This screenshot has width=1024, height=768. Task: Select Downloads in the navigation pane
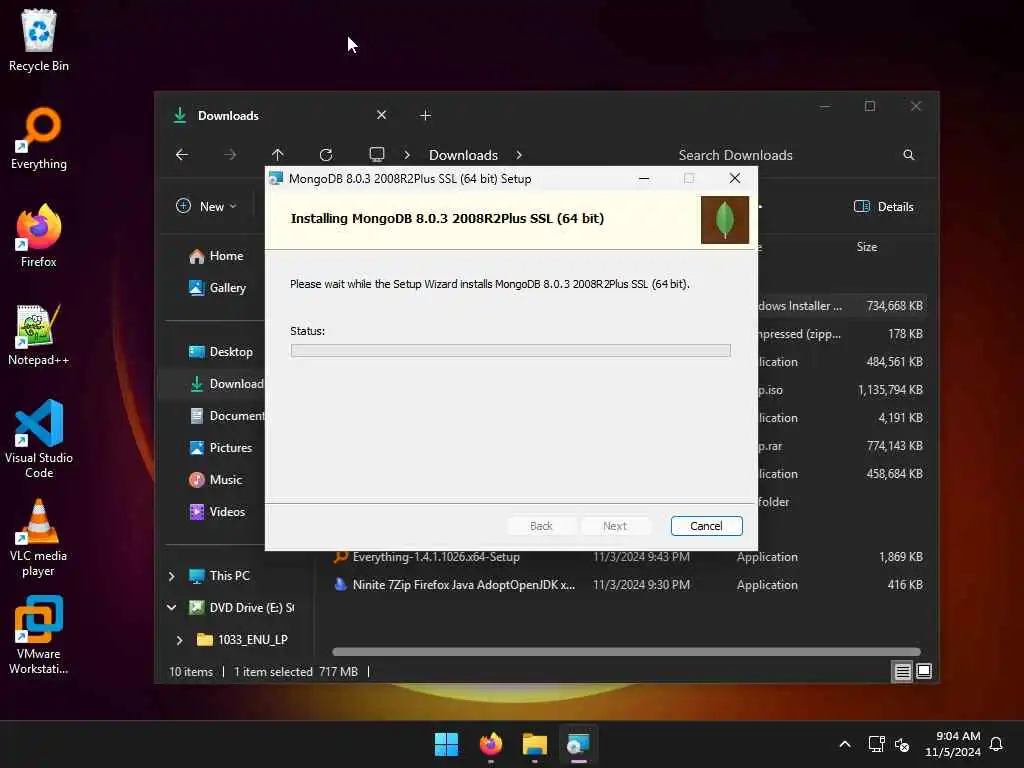click(226, 384)
